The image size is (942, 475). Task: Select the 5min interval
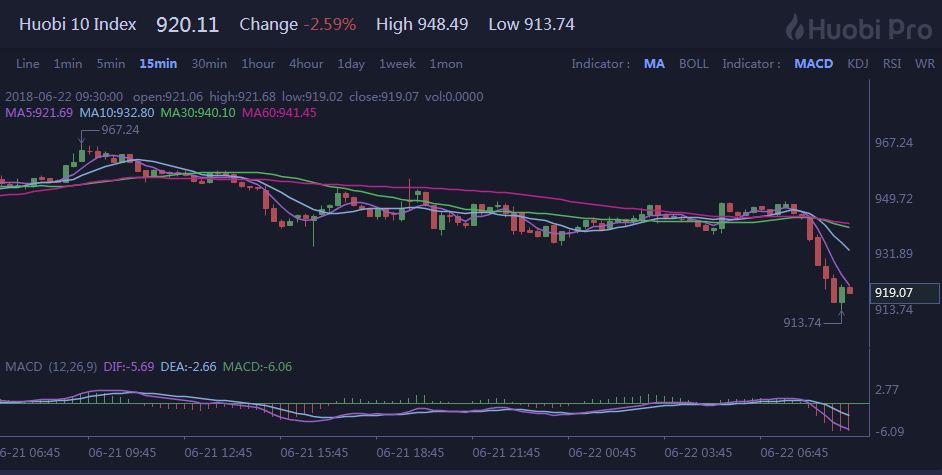pyautogui.click(x=111, y=64)
